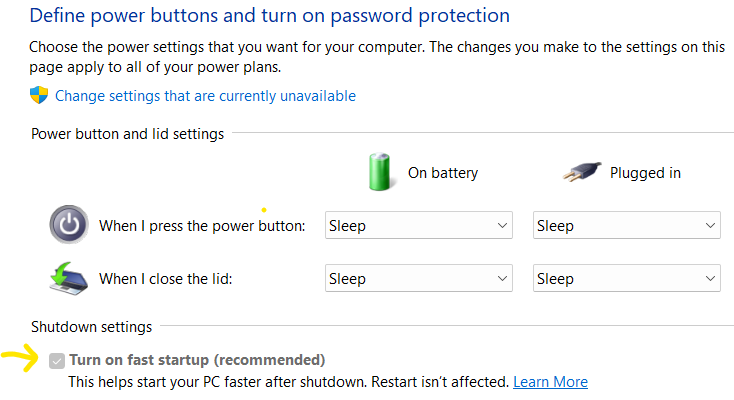The width and height of the screenshot is (734, 400).
Task: Open 'Change settings that are currently unavailable'
Action: pyautogui.click(x=205, y=96)
